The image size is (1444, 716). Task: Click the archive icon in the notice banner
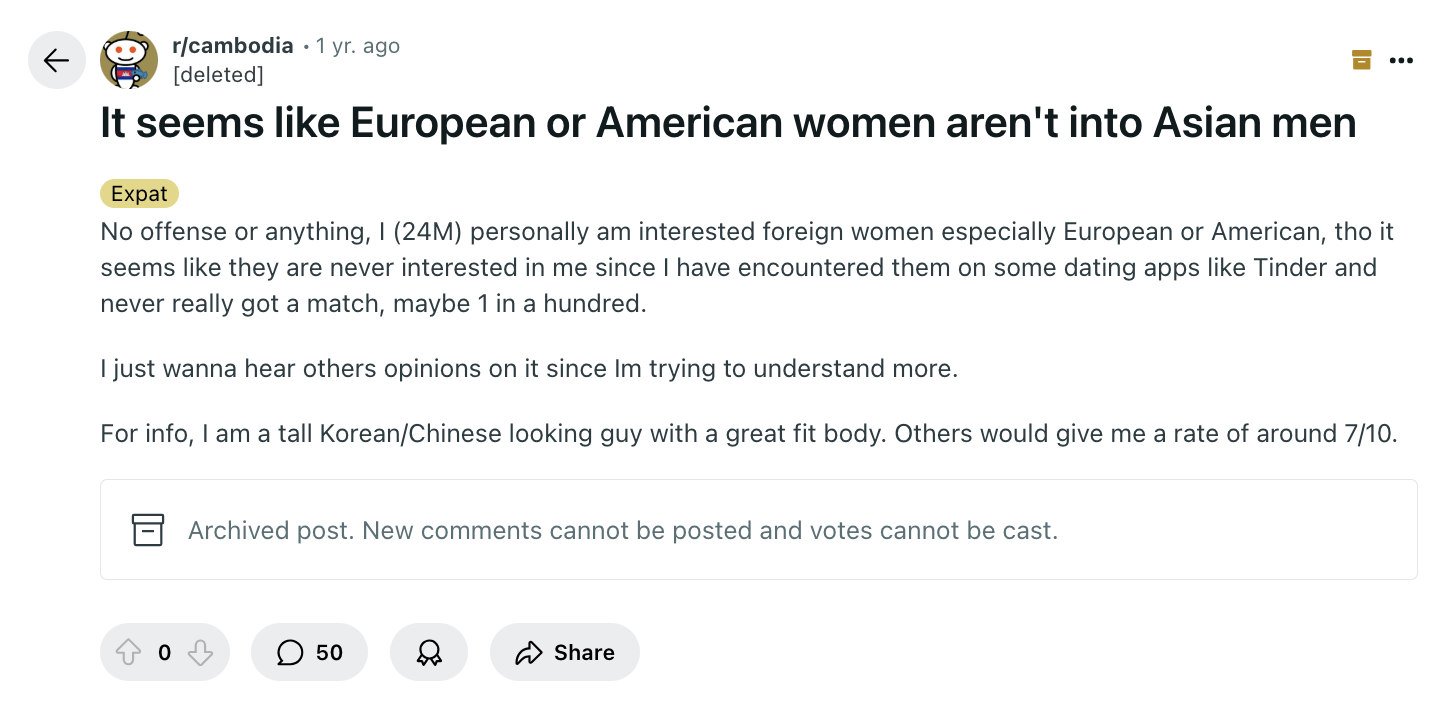[x=148, y=530]
